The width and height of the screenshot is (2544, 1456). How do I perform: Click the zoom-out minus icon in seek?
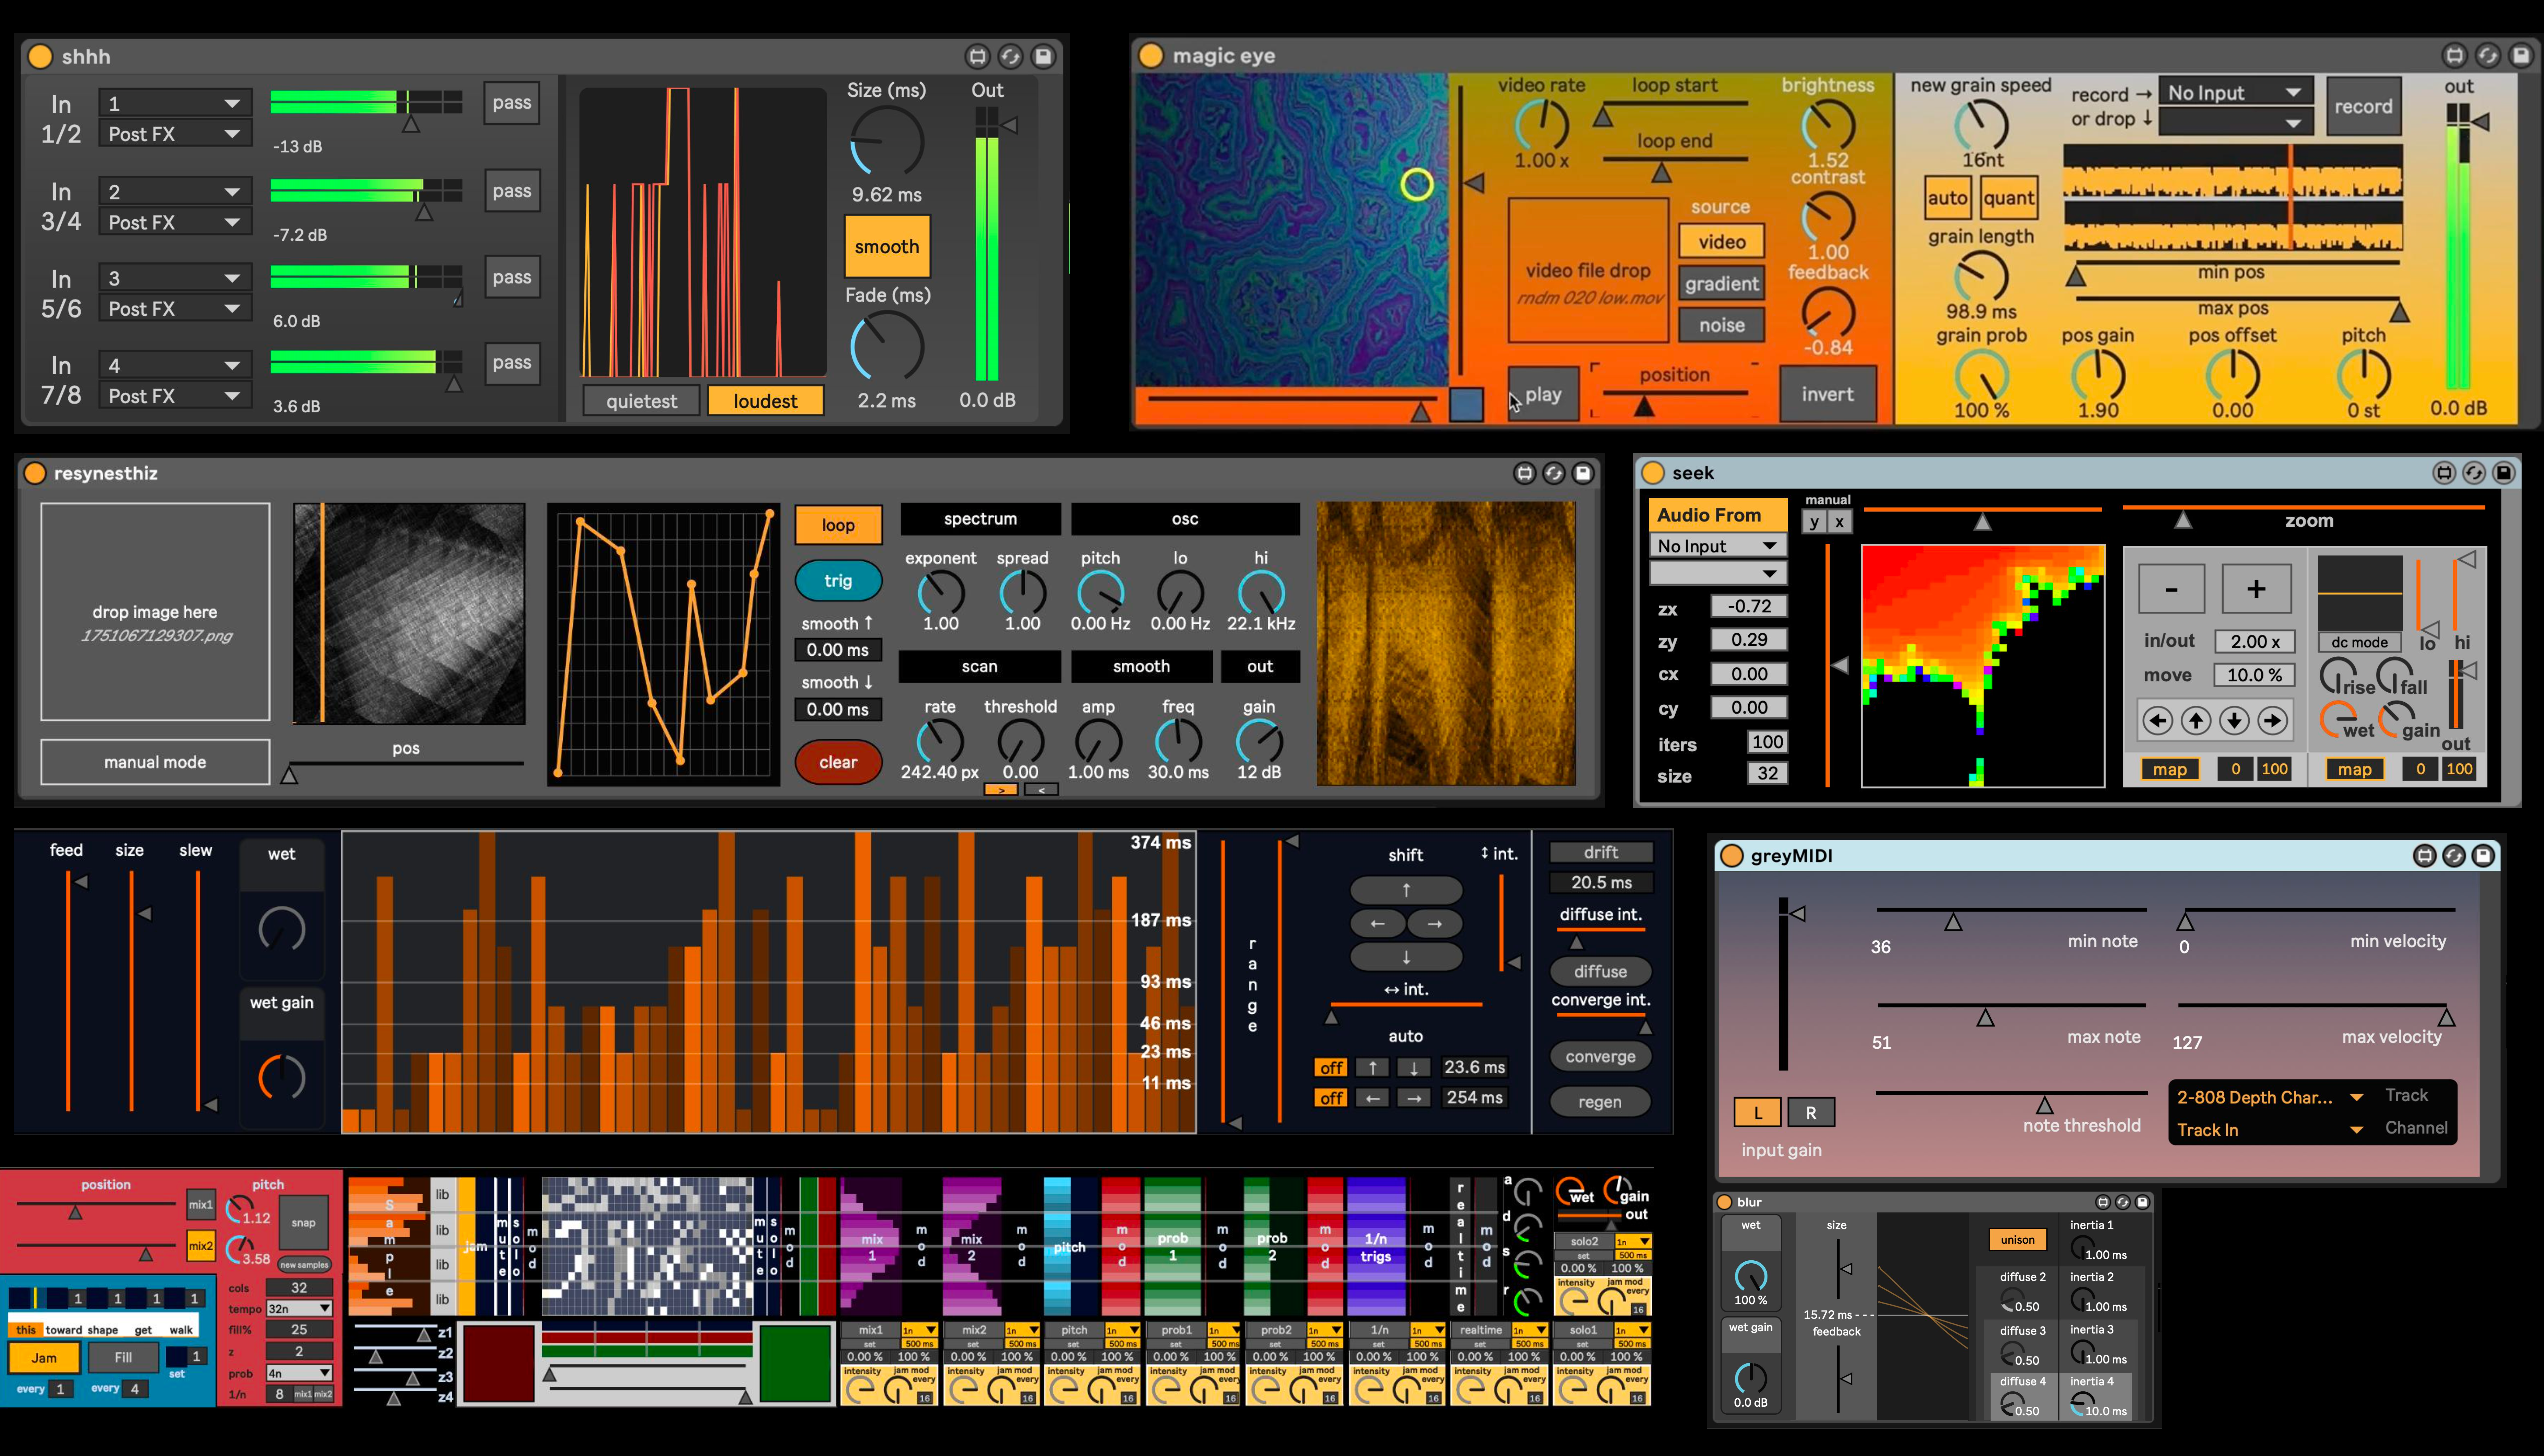pos(2172,589)
